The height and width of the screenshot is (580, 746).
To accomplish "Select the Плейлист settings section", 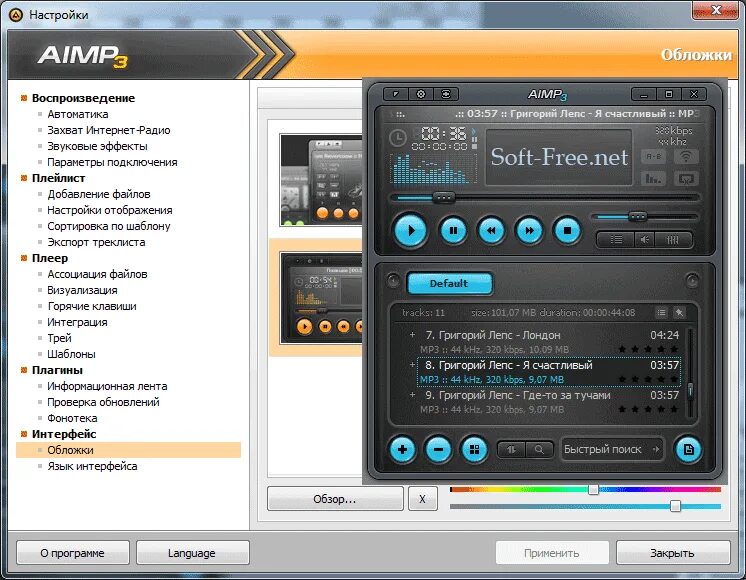I will coord(59,178).
